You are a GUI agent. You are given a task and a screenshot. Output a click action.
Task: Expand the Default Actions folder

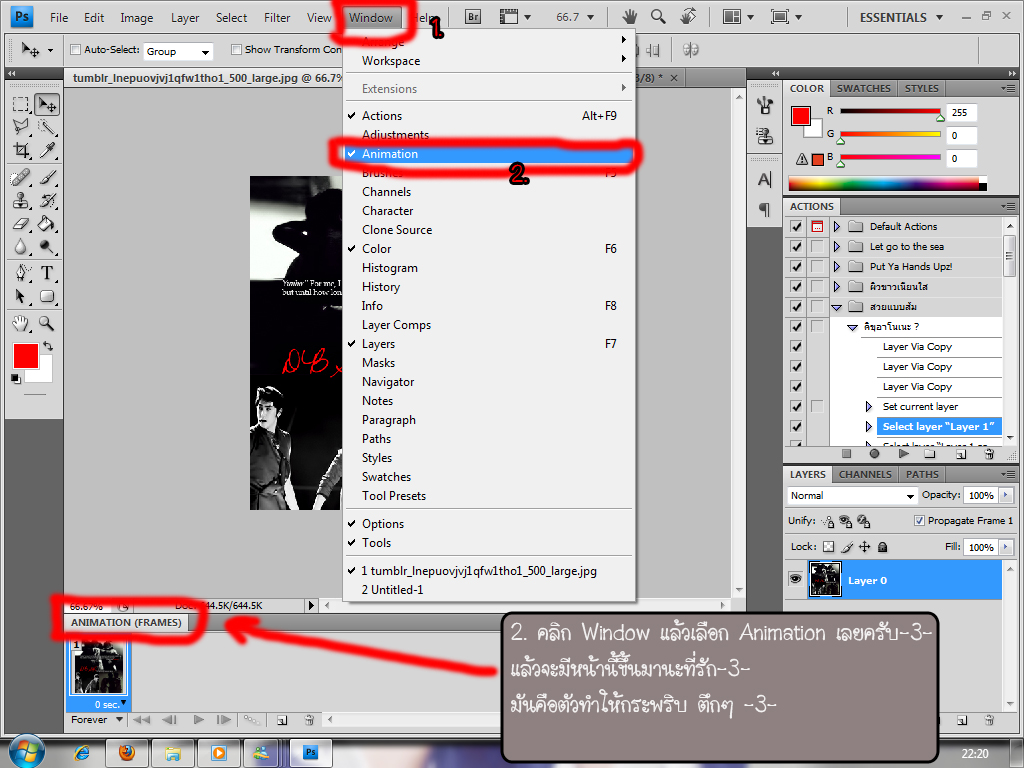point(837,227)
